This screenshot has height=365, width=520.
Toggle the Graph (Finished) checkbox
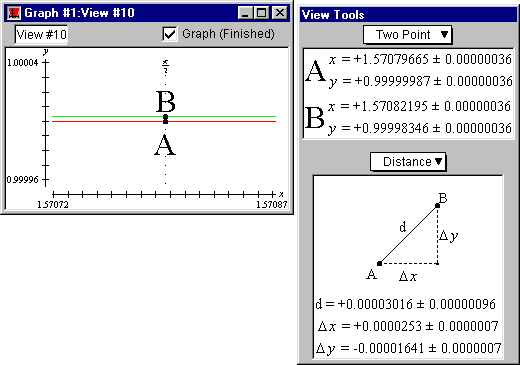[169, 34]
